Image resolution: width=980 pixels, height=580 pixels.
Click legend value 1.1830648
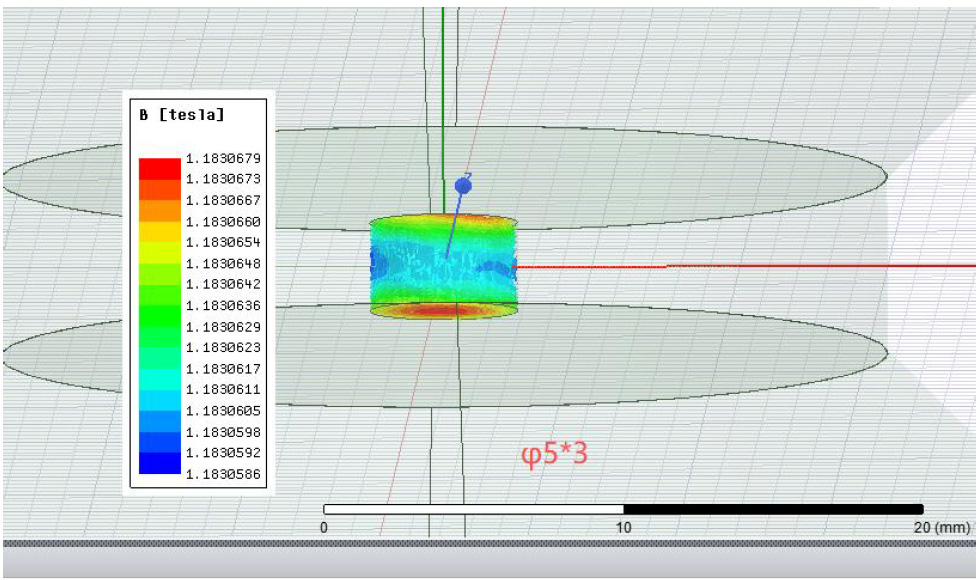223,263
